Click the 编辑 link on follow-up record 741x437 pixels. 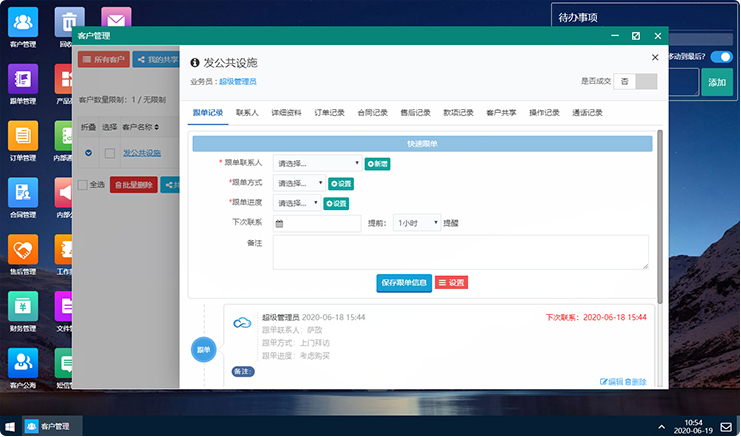[x=612, y=382]
